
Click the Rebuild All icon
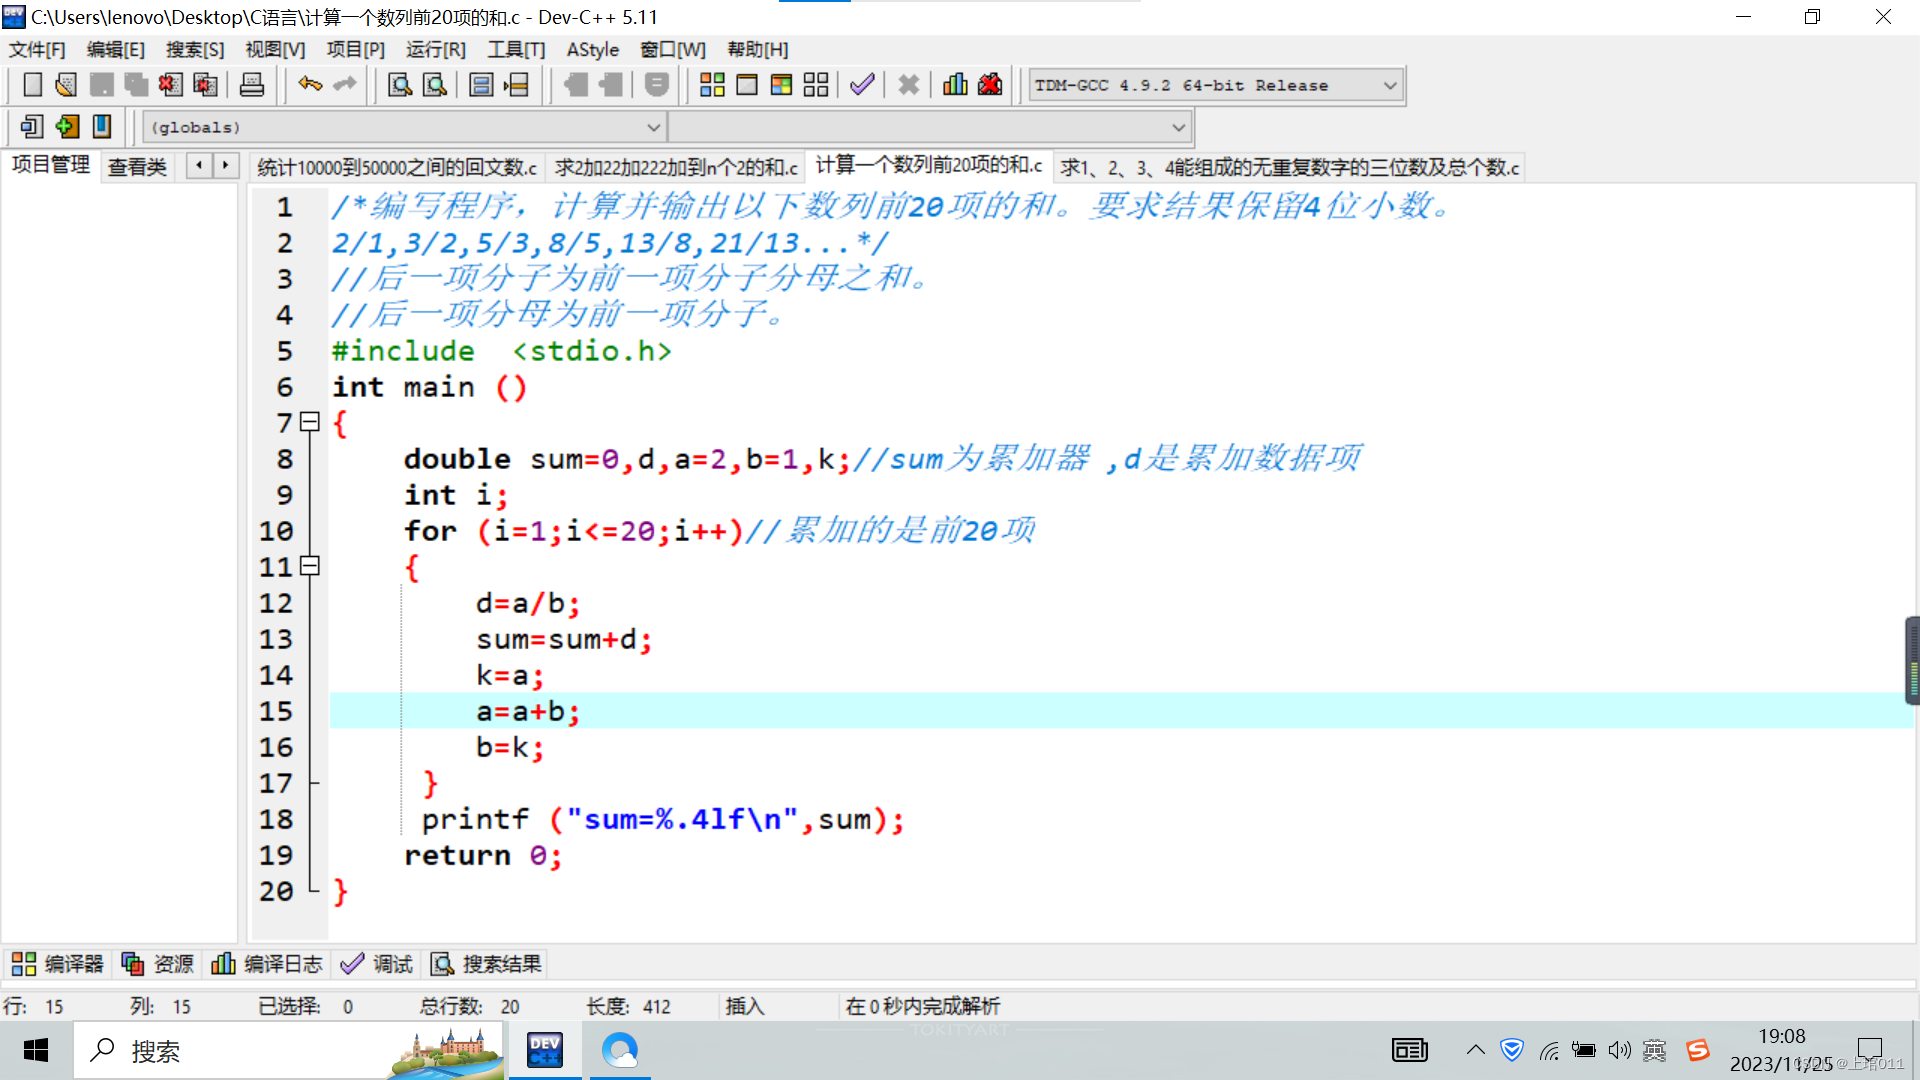tap(816, 85)
